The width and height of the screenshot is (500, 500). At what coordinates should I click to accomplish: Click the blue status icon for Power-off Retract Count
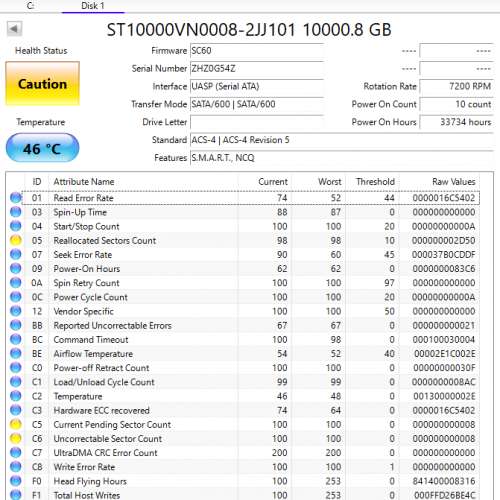pos(16,368)
